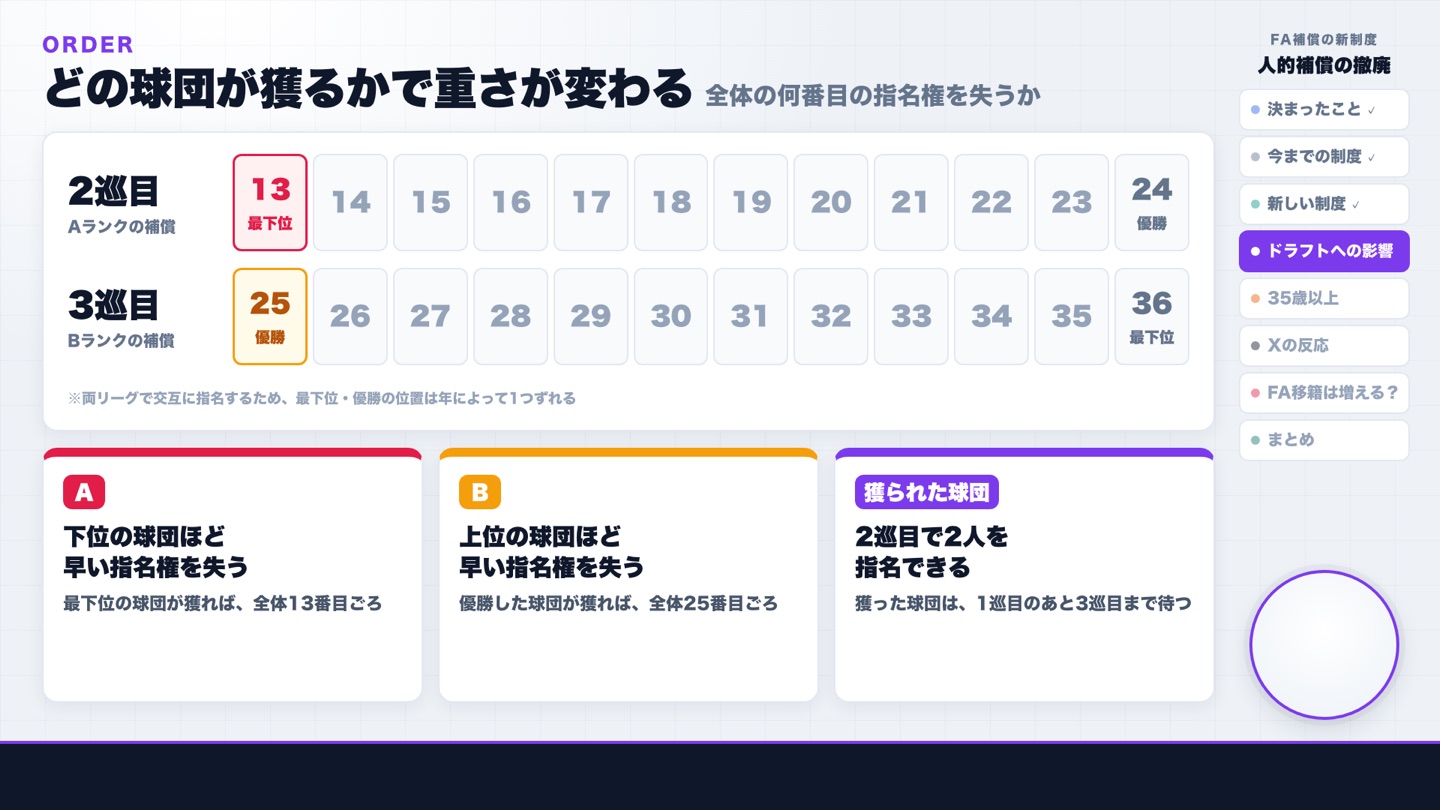Select the pick 18 cell

(671, 202)
